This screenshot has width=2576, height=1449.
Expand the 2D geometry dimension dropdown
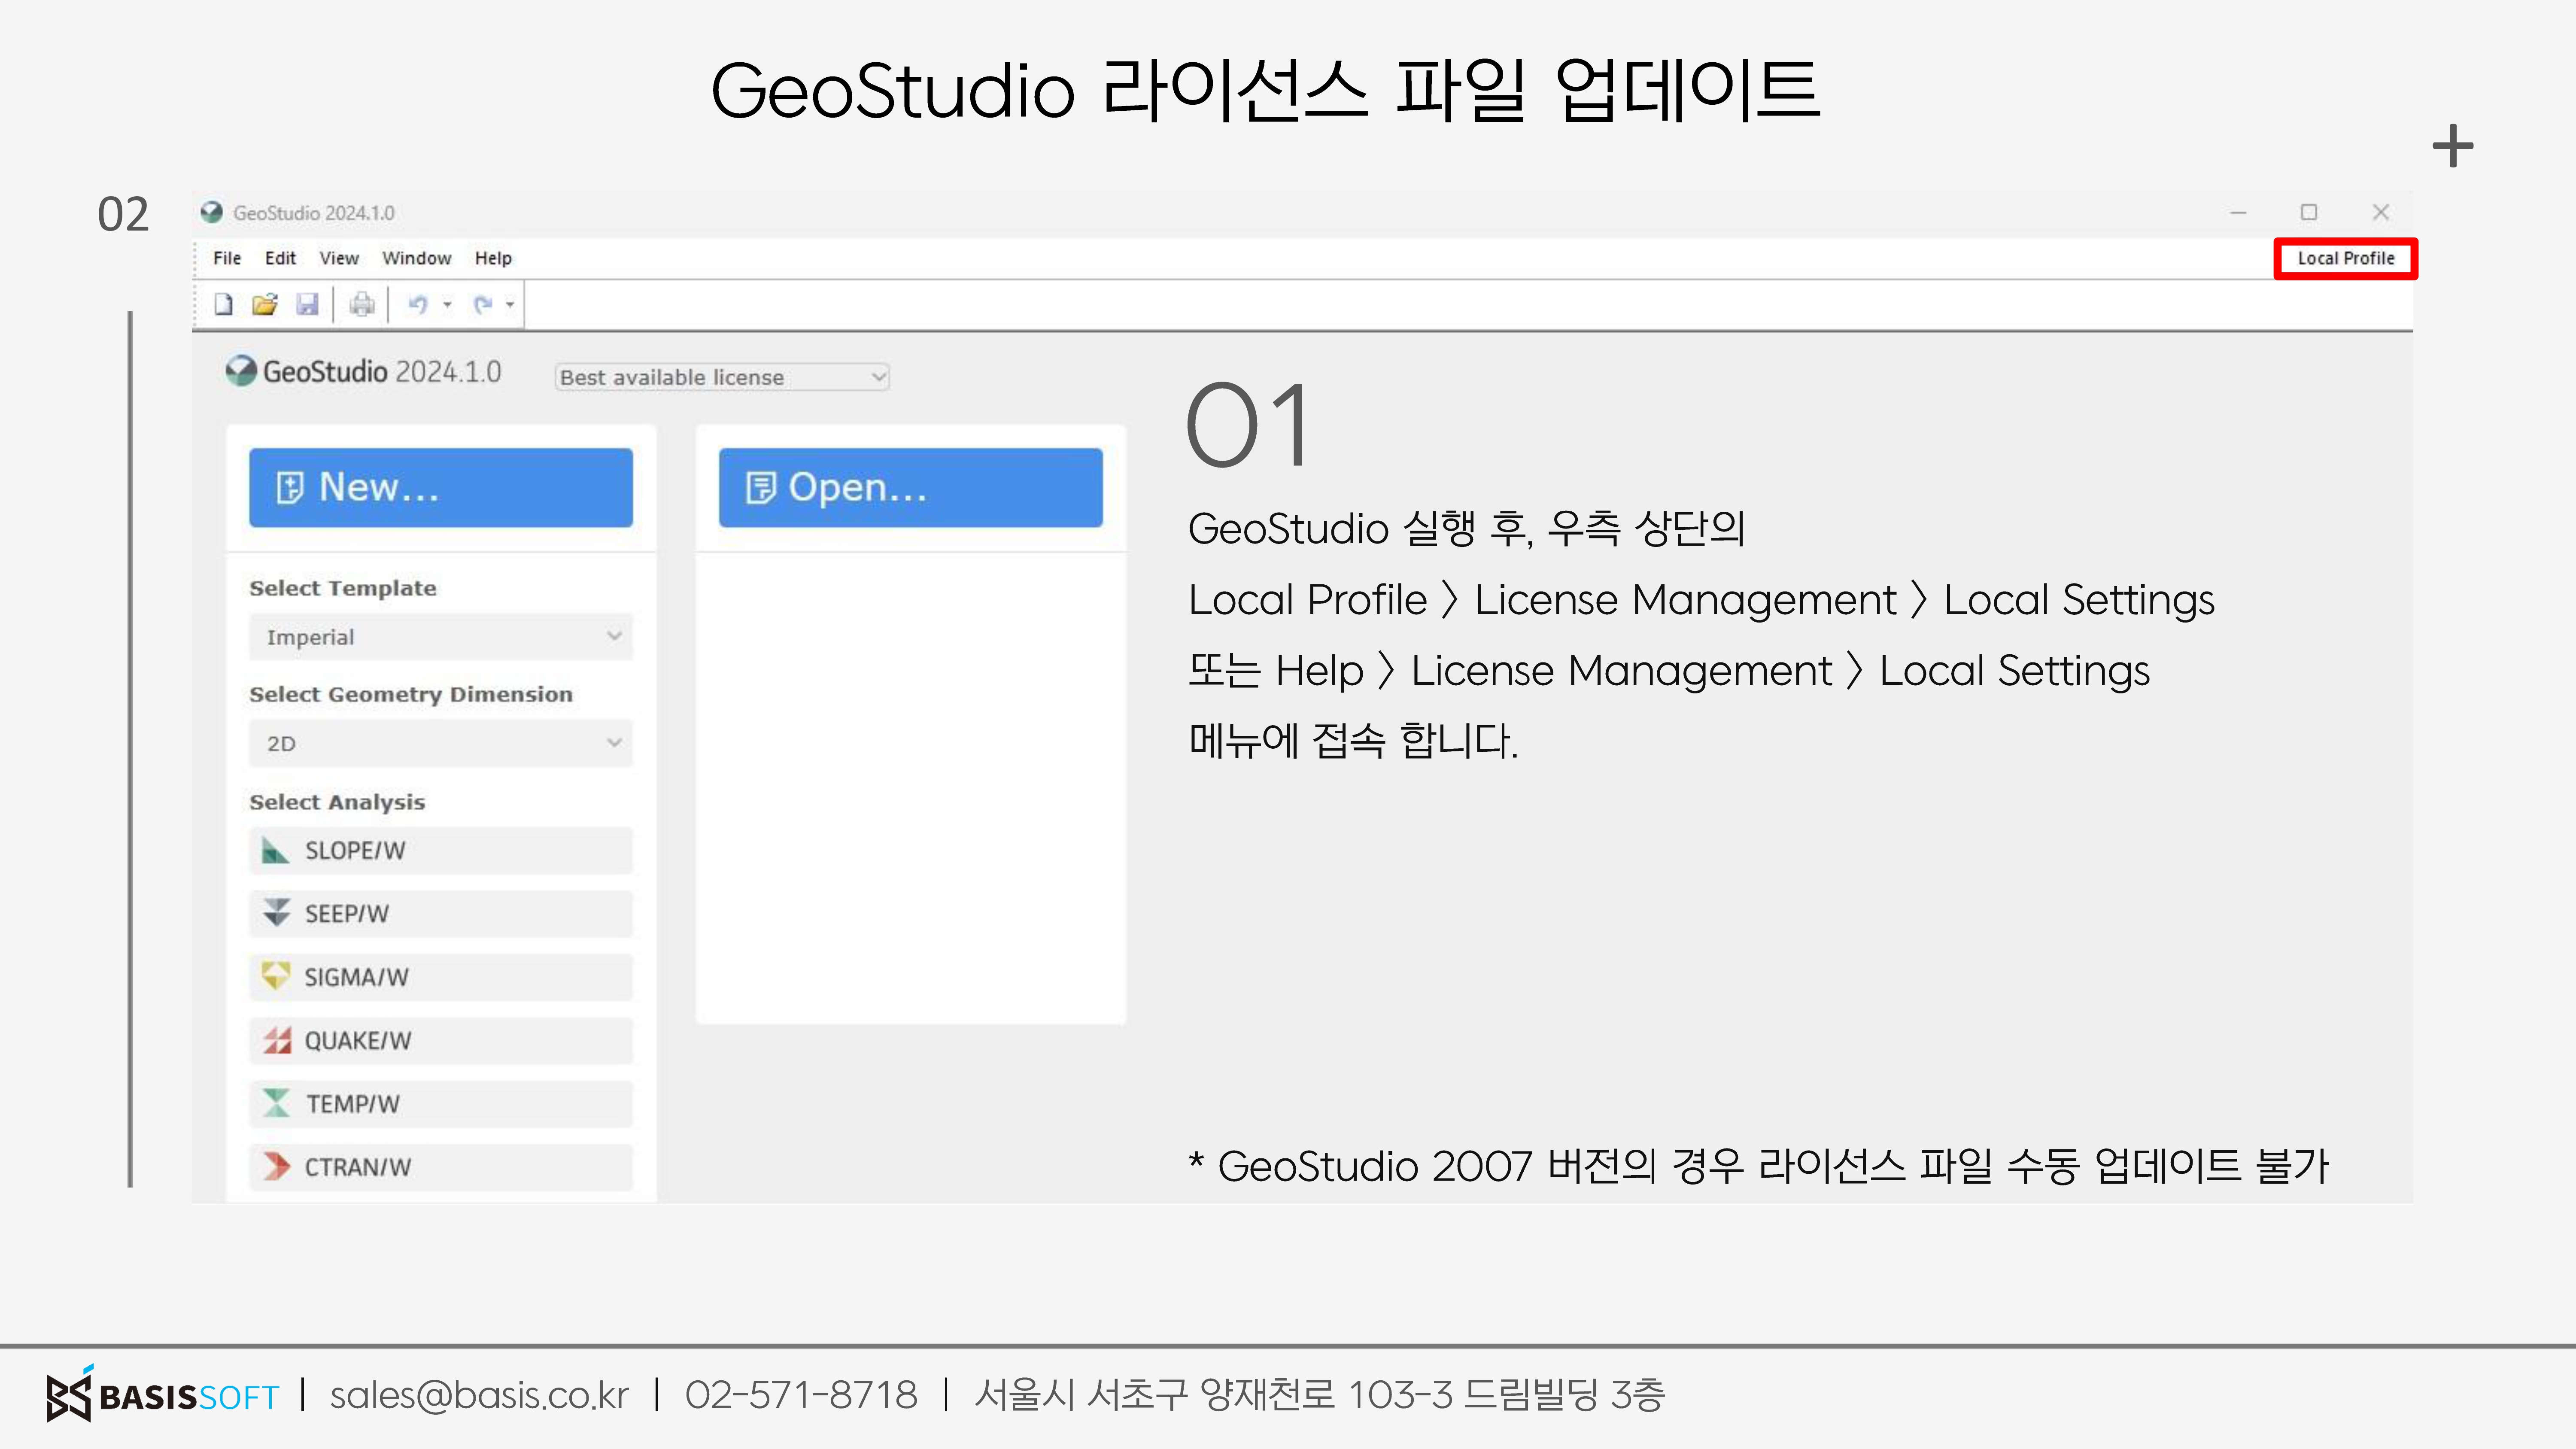[x=440, y=743]
